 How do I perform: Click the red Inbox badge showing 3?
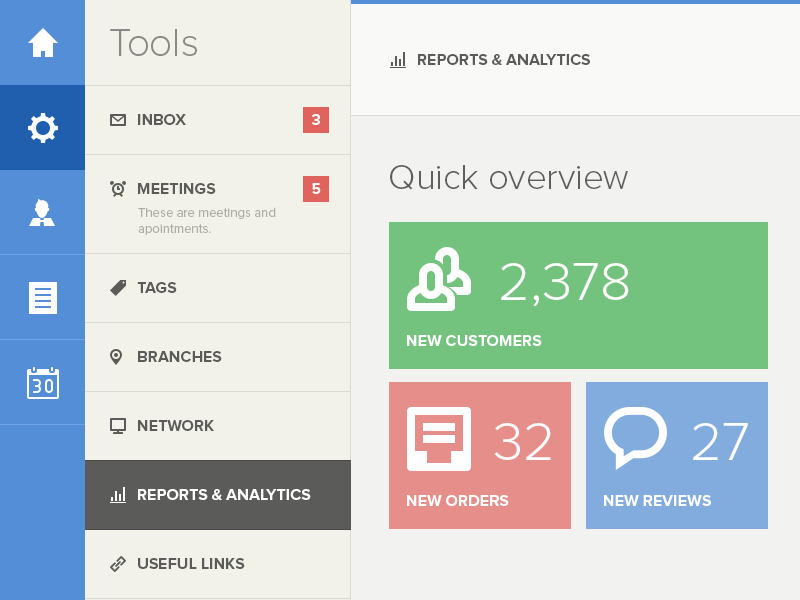tap(316, 120)
